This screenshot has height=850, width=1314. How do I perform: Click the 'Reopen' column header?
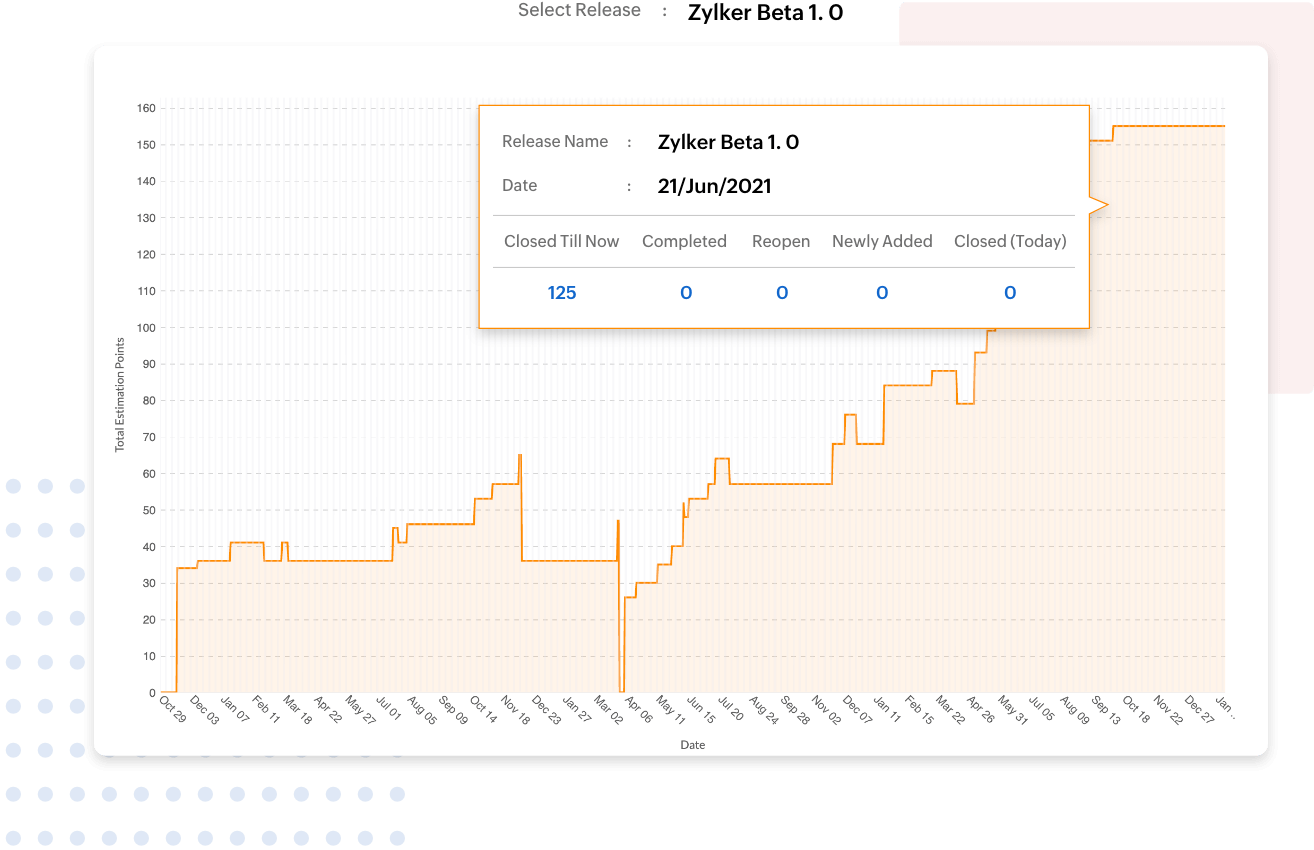click(781, 241)
